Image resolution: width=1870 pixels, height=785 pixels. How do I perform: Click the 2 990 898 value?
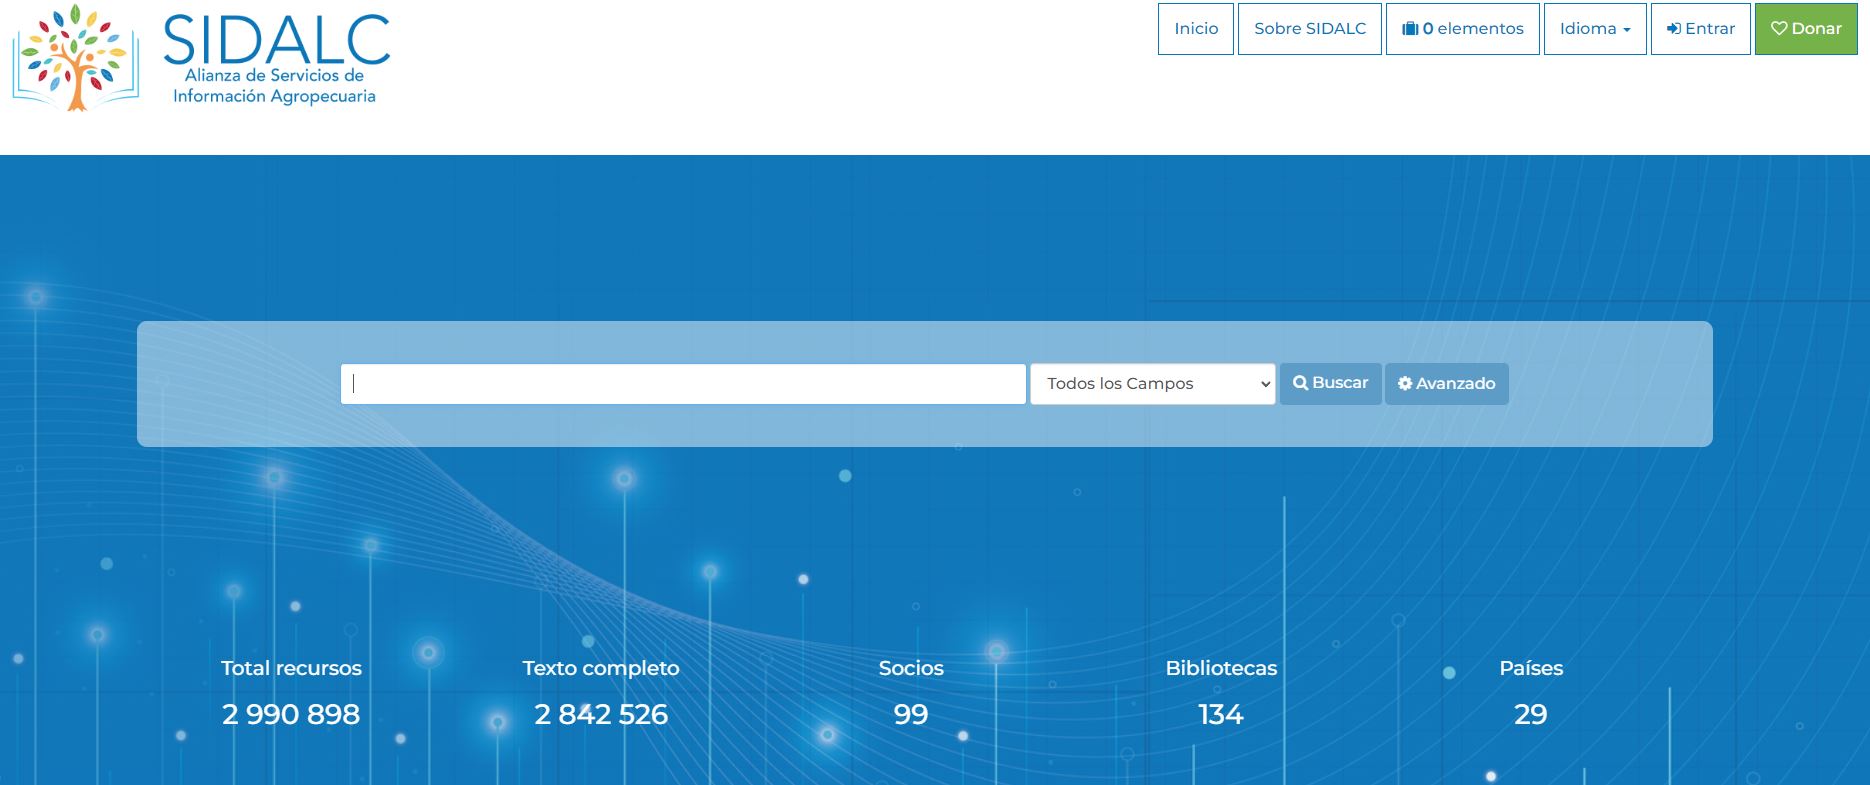click(291, 714)
